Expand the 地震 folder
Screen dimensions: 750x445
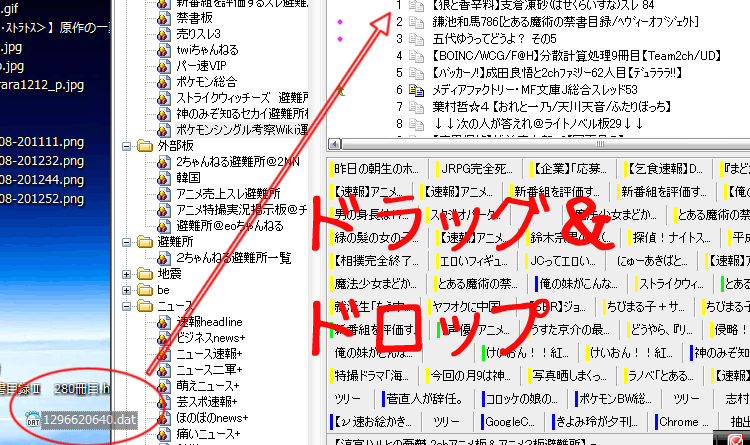pos(126,274)
